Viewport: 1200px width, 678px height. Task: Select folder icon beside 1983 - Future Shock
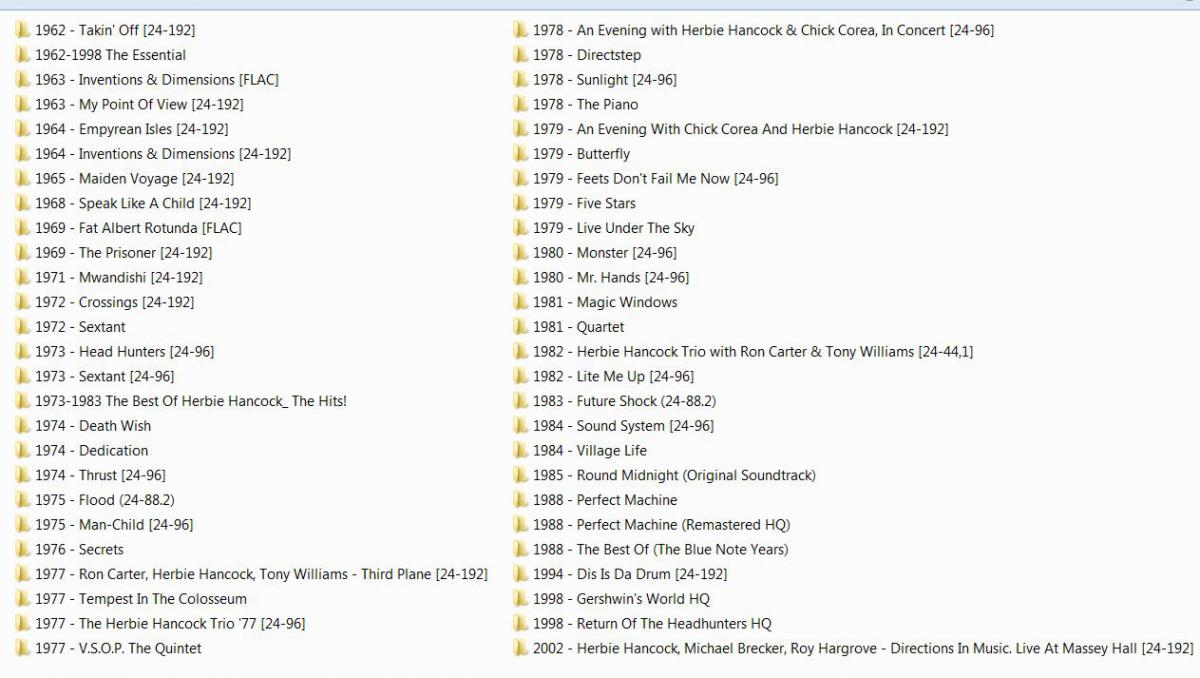tap(520, 401)
